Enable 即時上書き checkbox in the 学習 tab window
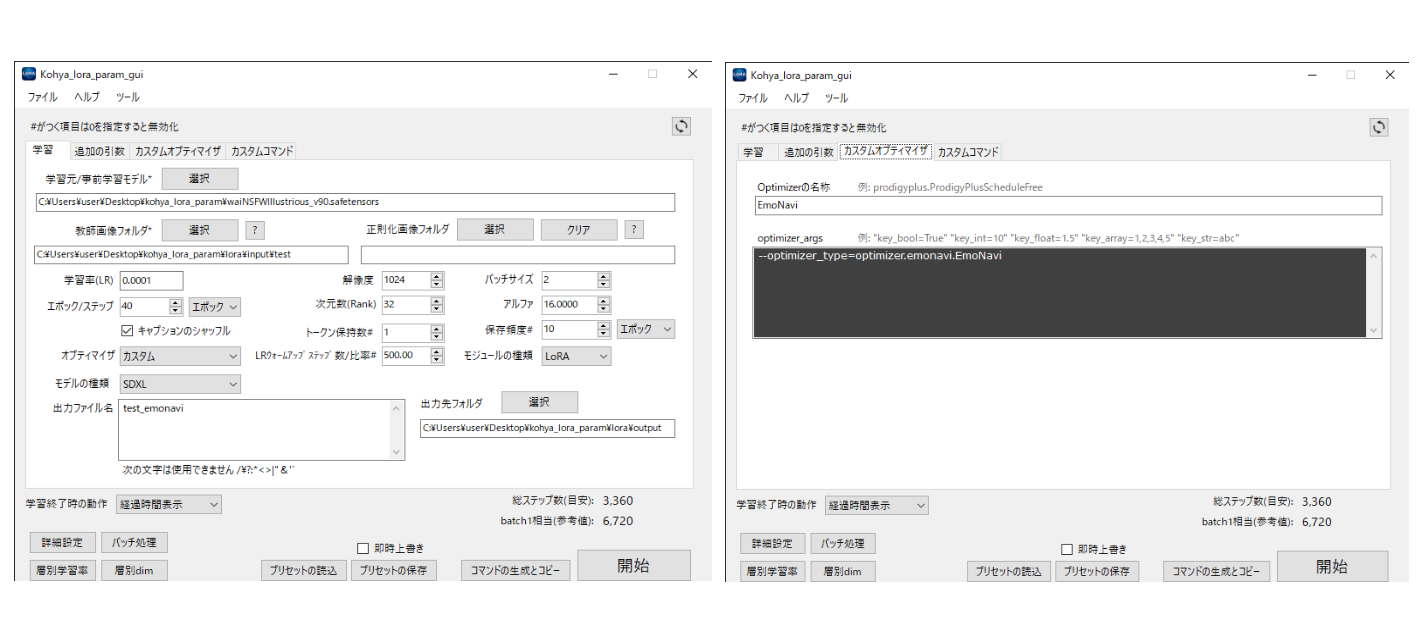1416x624 pixels. point(365,548)
